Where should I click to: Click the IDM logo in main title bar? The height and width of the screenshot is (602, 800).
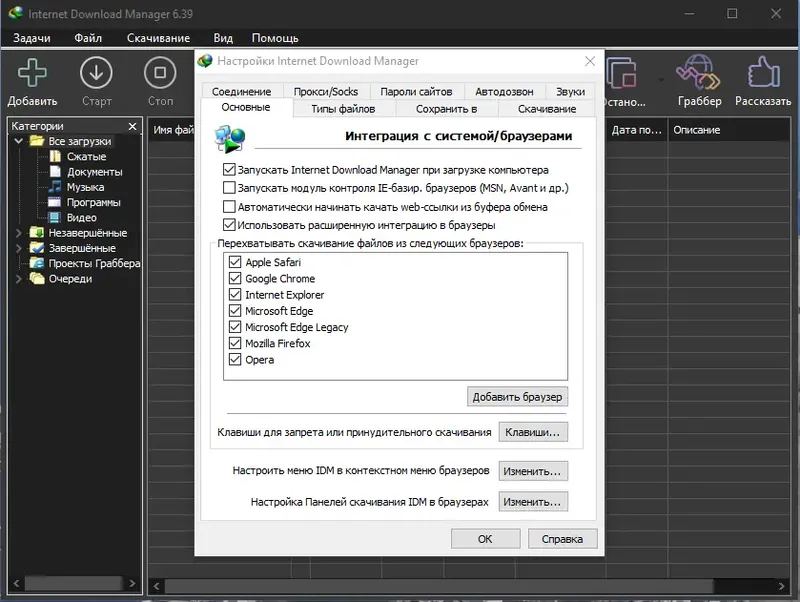click(x=16, y=13)
